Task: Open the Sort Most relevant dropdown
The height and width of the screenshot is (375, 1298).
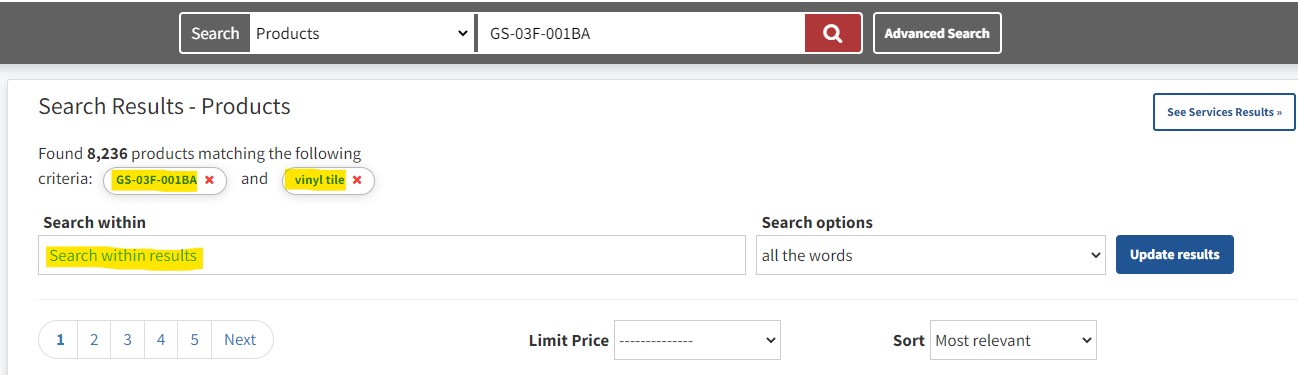Action: coord(1013,340)
